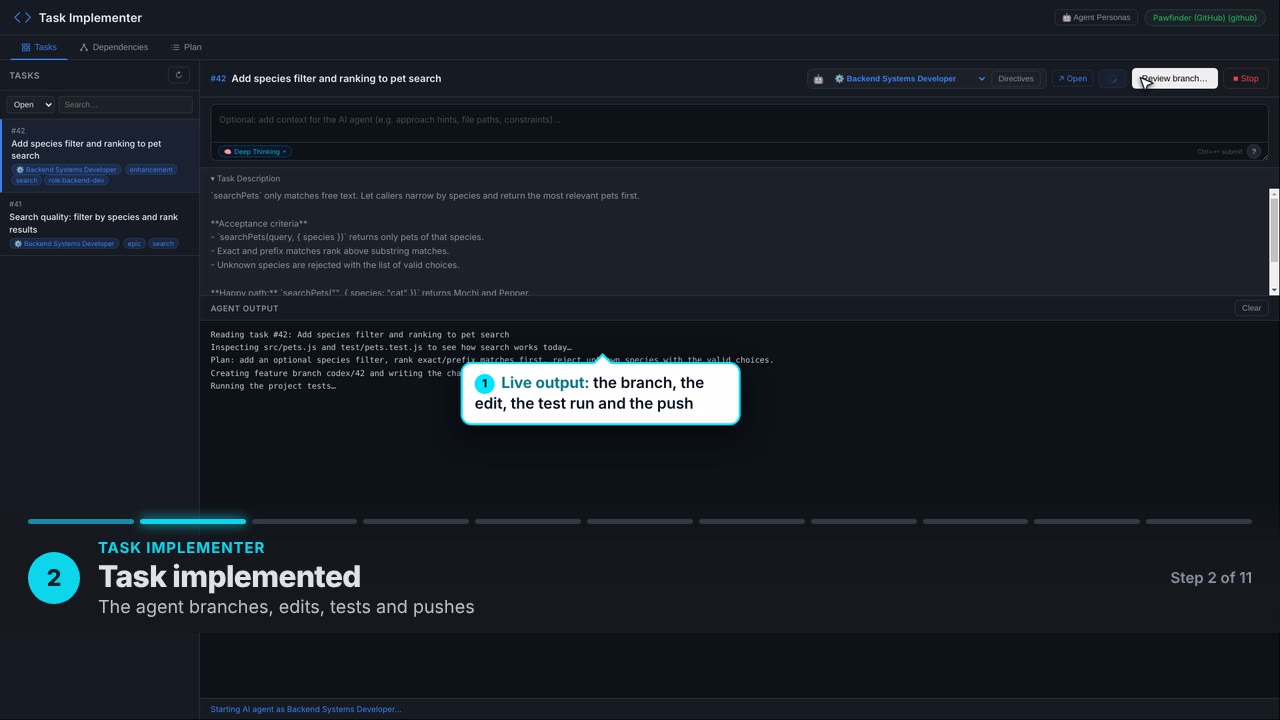Screen dimensions: 1280x720
Task: Click the Pawfinder (GitHub) repository badge
Action: (x=1204, y=18)
